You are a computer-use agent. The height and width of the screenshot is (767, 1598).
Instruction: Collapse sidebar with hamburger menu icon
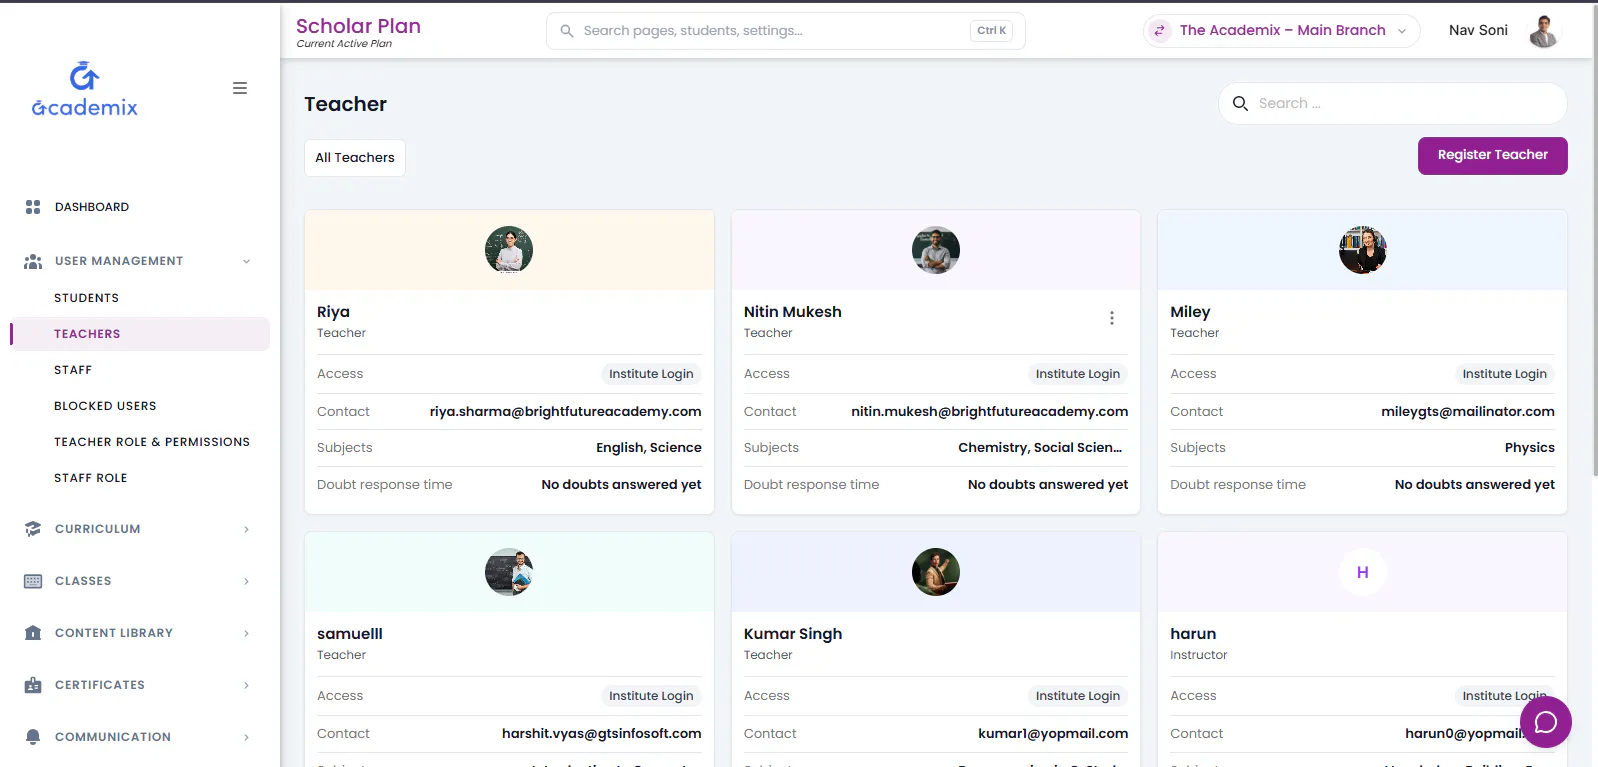click(240, 88)
